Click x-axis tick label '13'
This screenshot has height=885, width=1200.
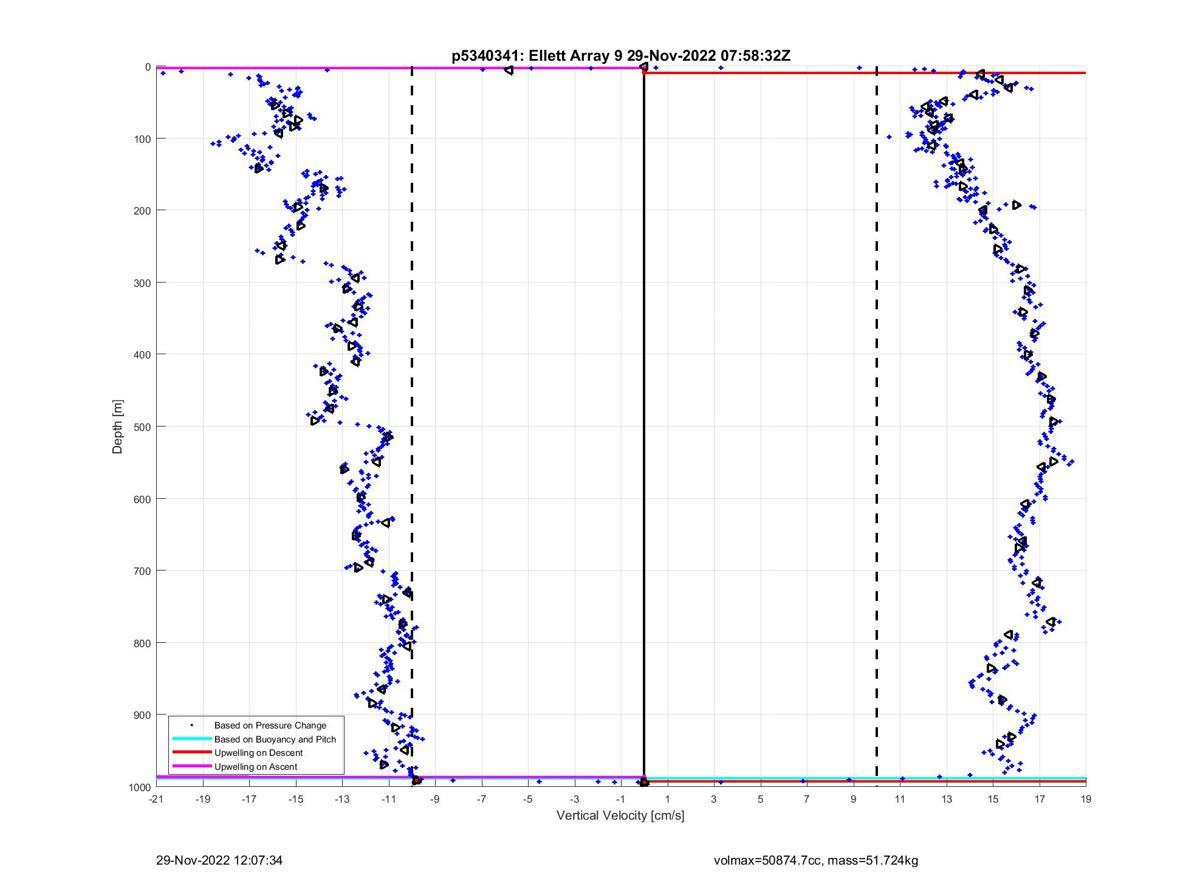[947, 800]
